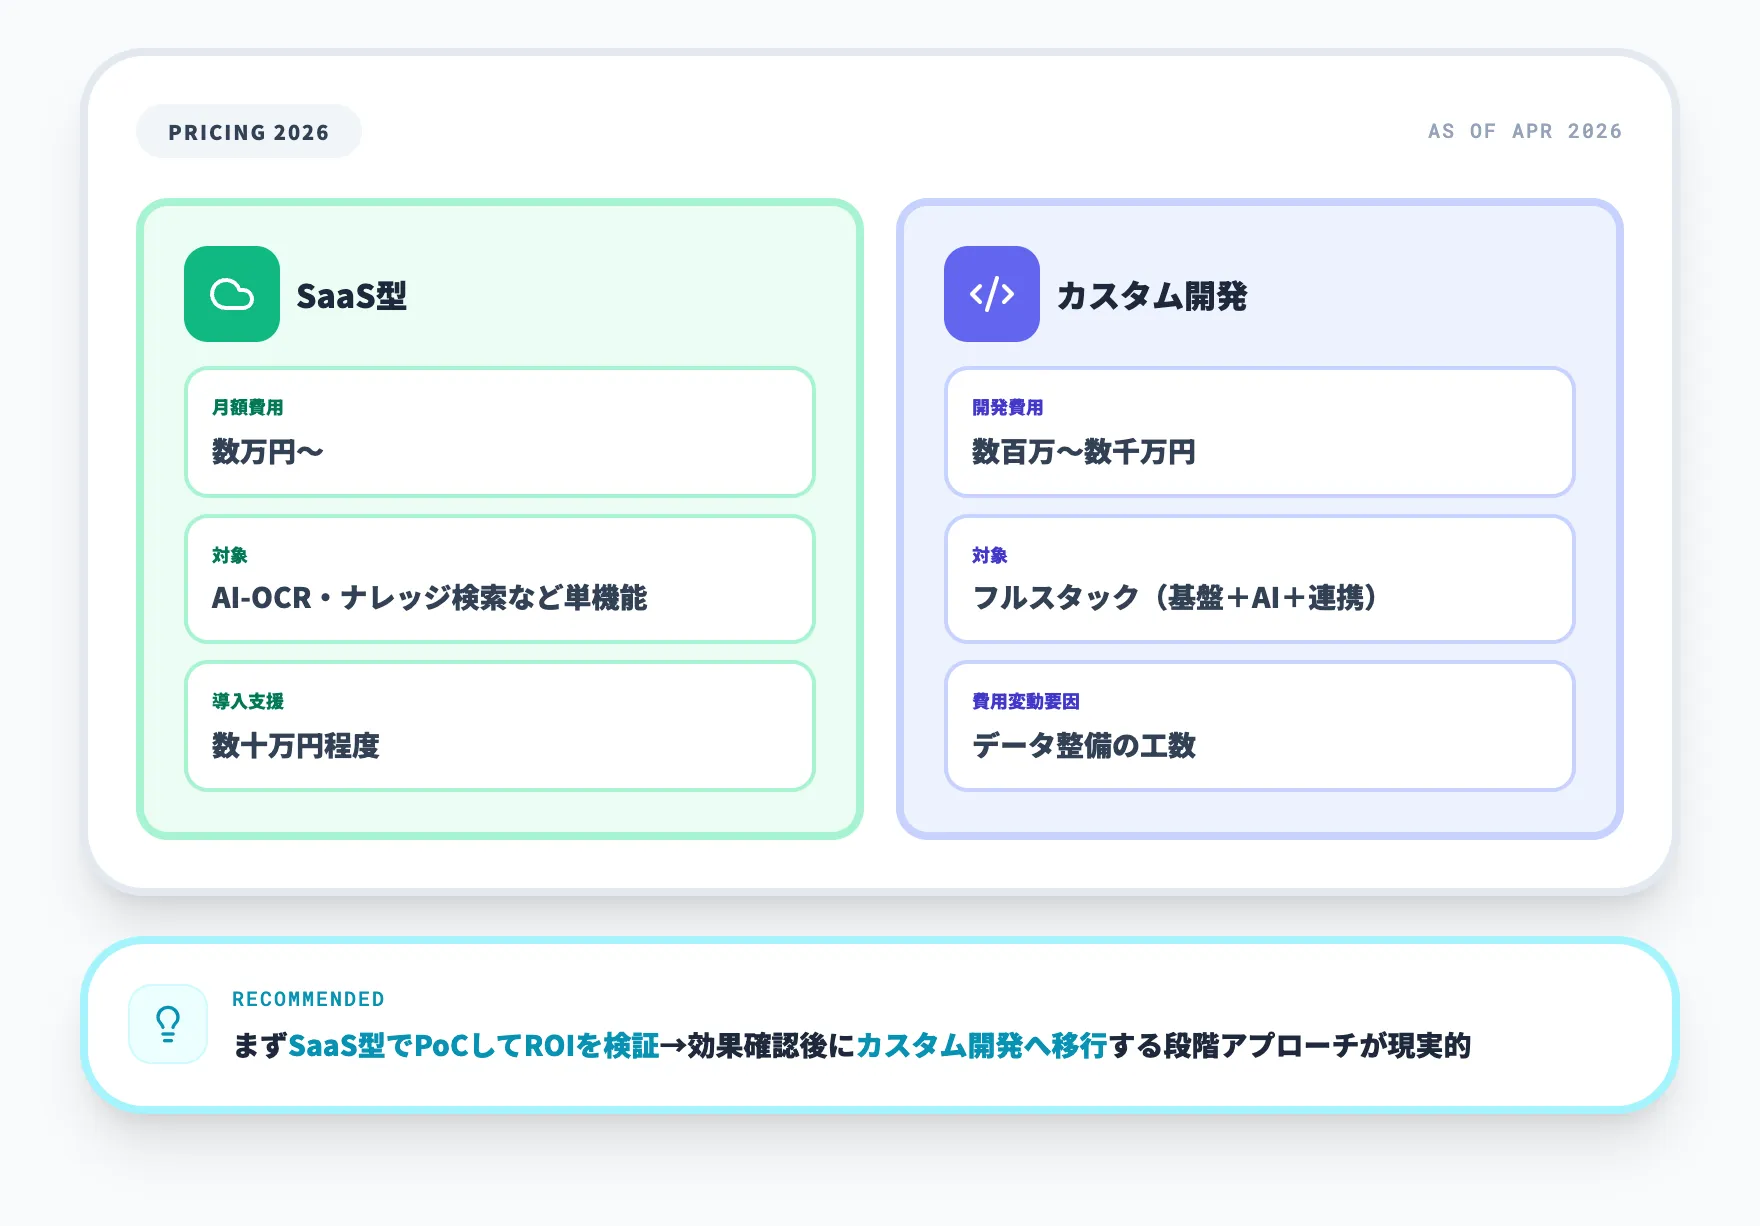Click the 数百万〜数千万円 price range indicator
This screenshot has height=1226, width=1760.
(x=1083, y=452)
